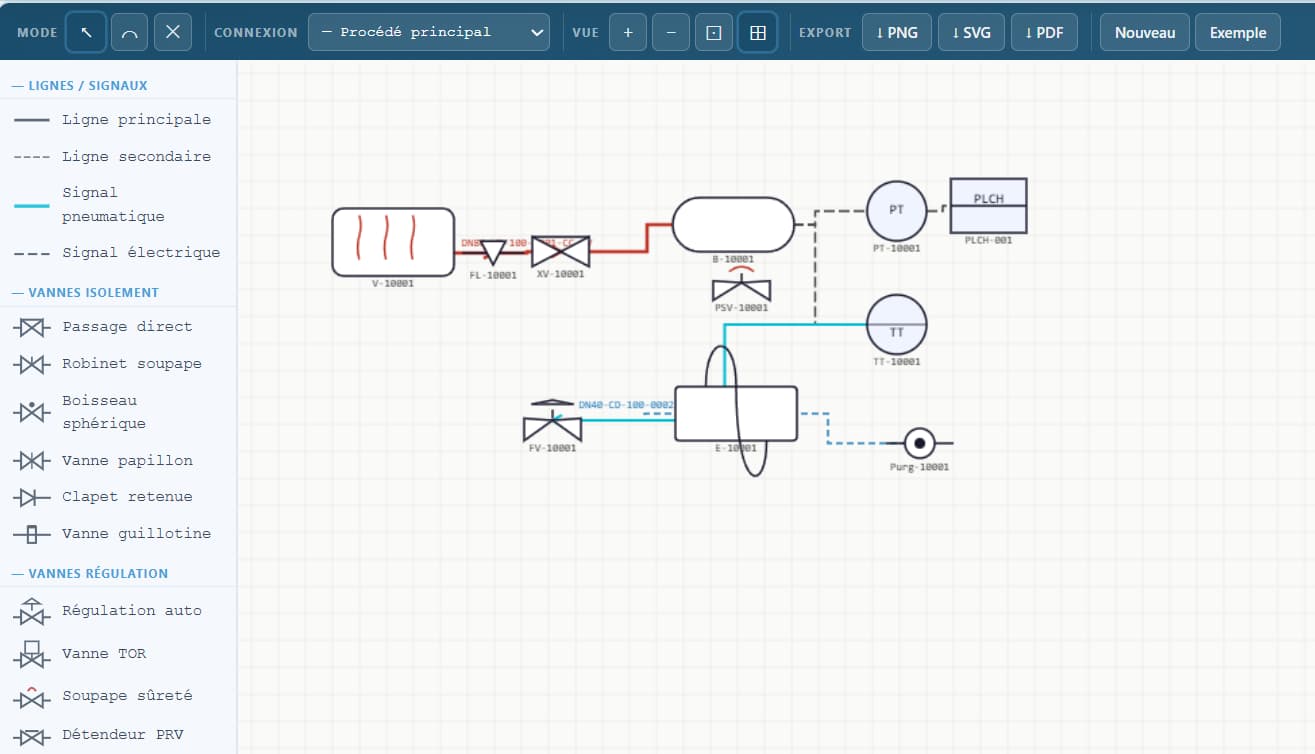Export the diagram as SVG

click(971, 33)
